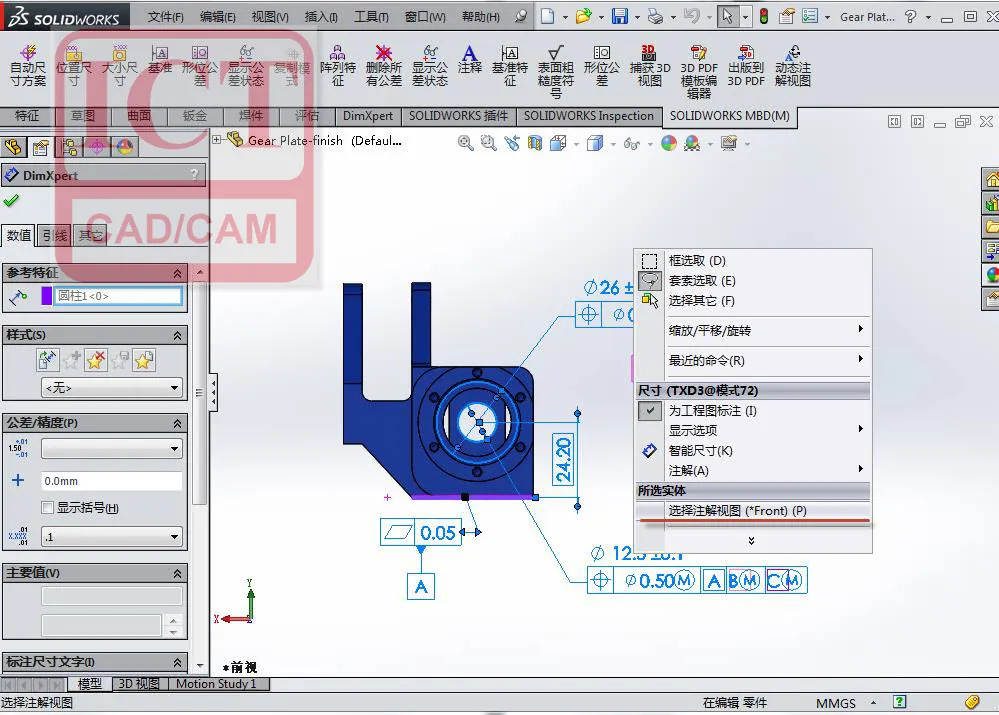The width and height of the screenshot is (999, 715).
Task: Open the 插入(I) menu
Action: click(321, 17)
